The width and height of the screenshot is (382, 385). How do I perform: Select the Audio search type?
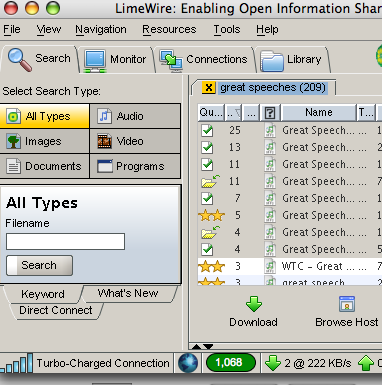pos(135,116)
